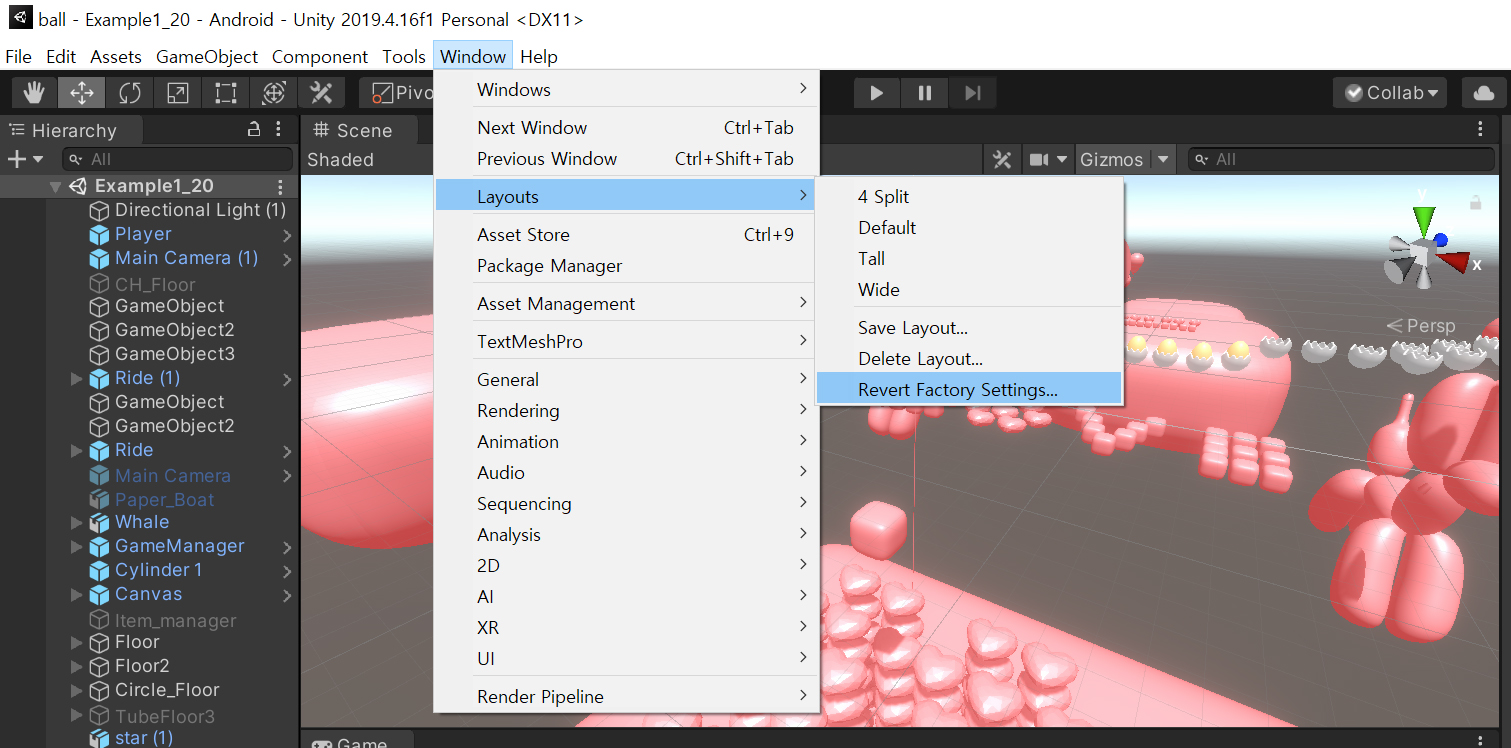Select the Scale tool
This screenshot has width=1511, height=748.
click(x=177, y=93)
